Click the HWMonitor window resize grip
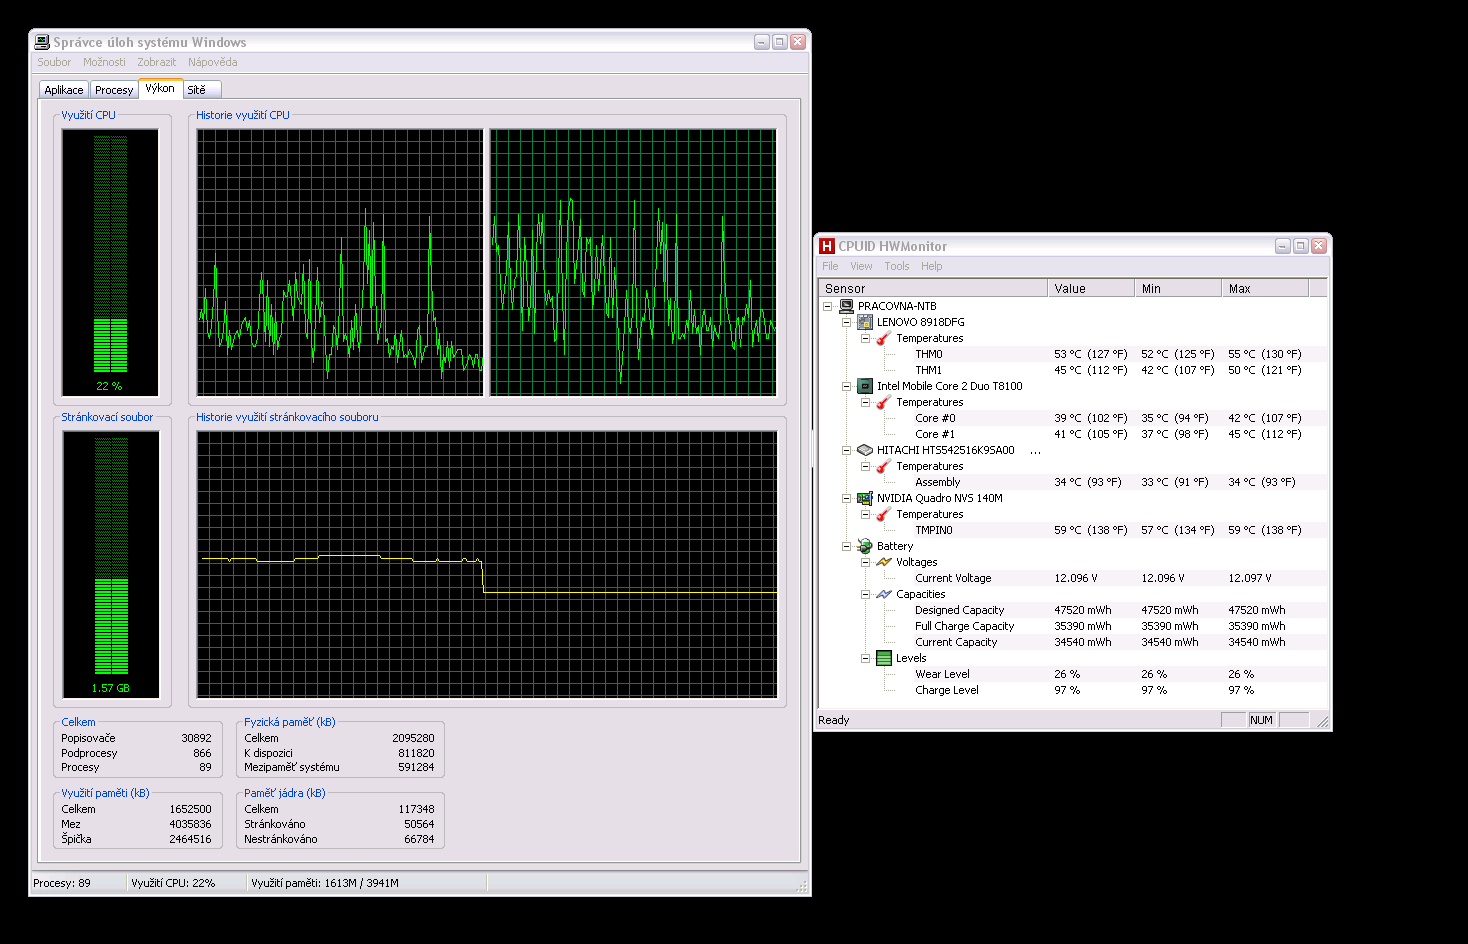The height and width of the screenshot is (944, 1468). click(x=1322, y=721)
